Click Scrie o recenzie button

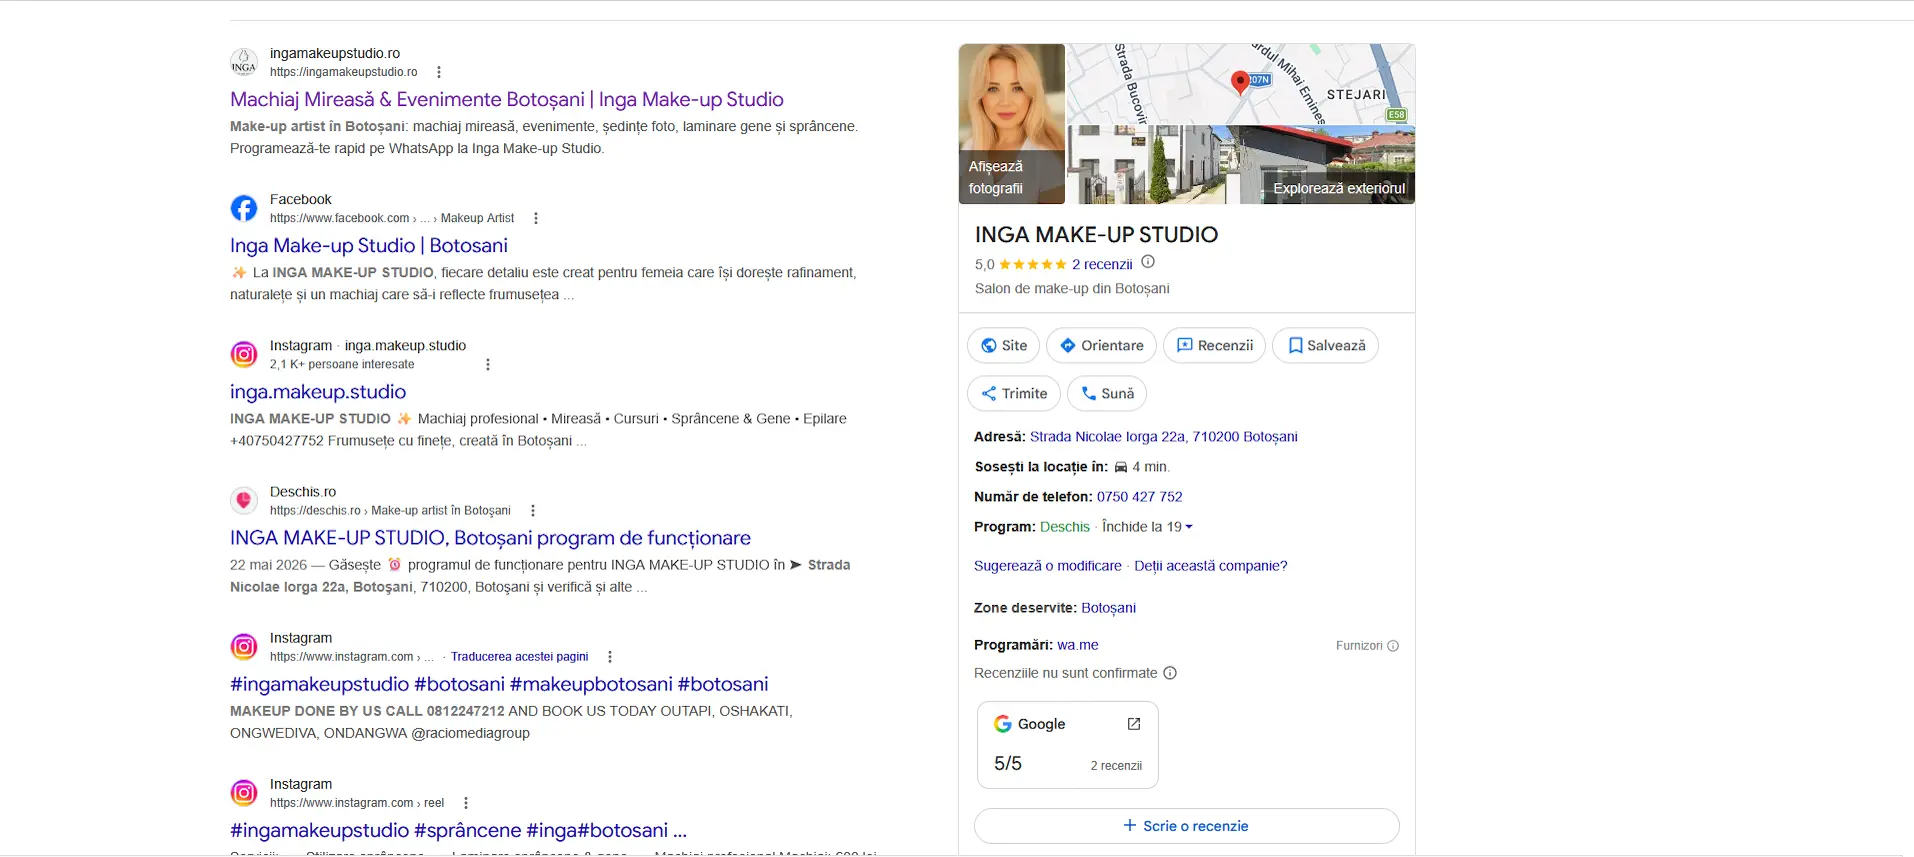tap(1187, 826)
